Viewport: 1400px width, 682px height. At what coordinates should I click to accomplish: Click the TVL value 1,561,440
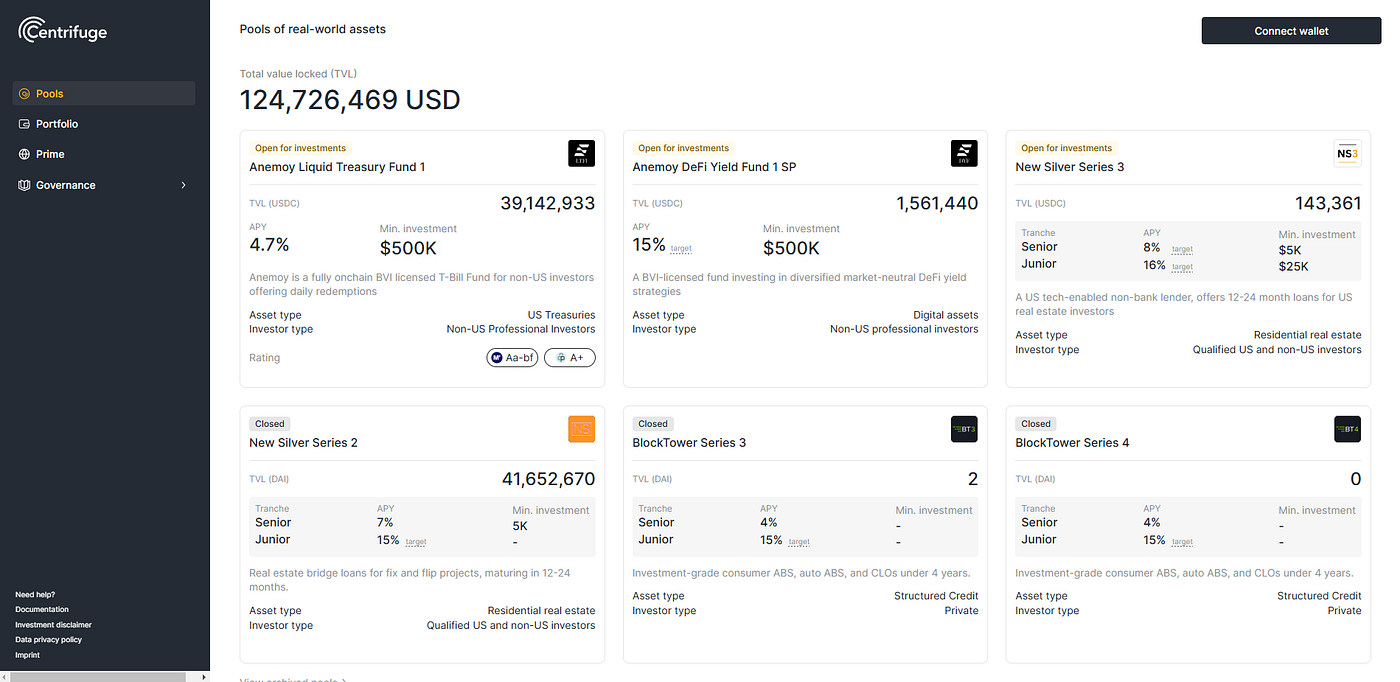pos(937,203)
